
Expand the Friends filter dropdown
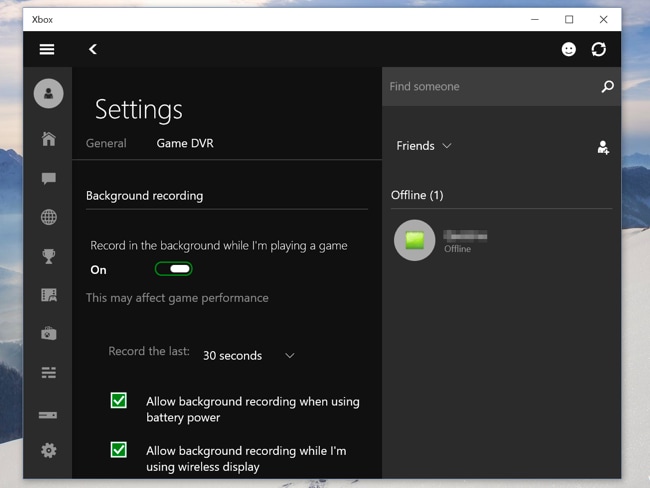[424, 146]
